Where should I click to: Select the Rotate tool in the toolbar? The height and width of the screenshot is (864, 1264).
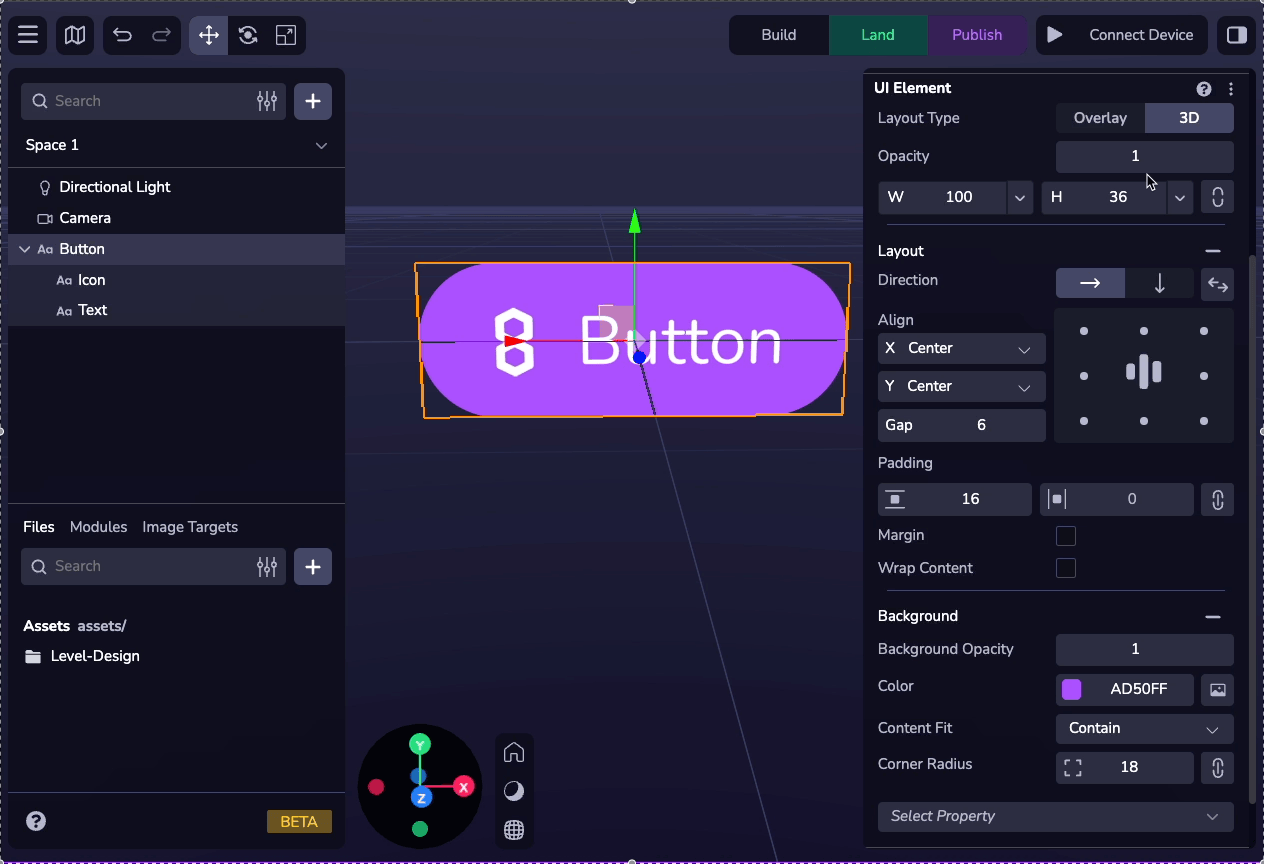pos(246,35)
